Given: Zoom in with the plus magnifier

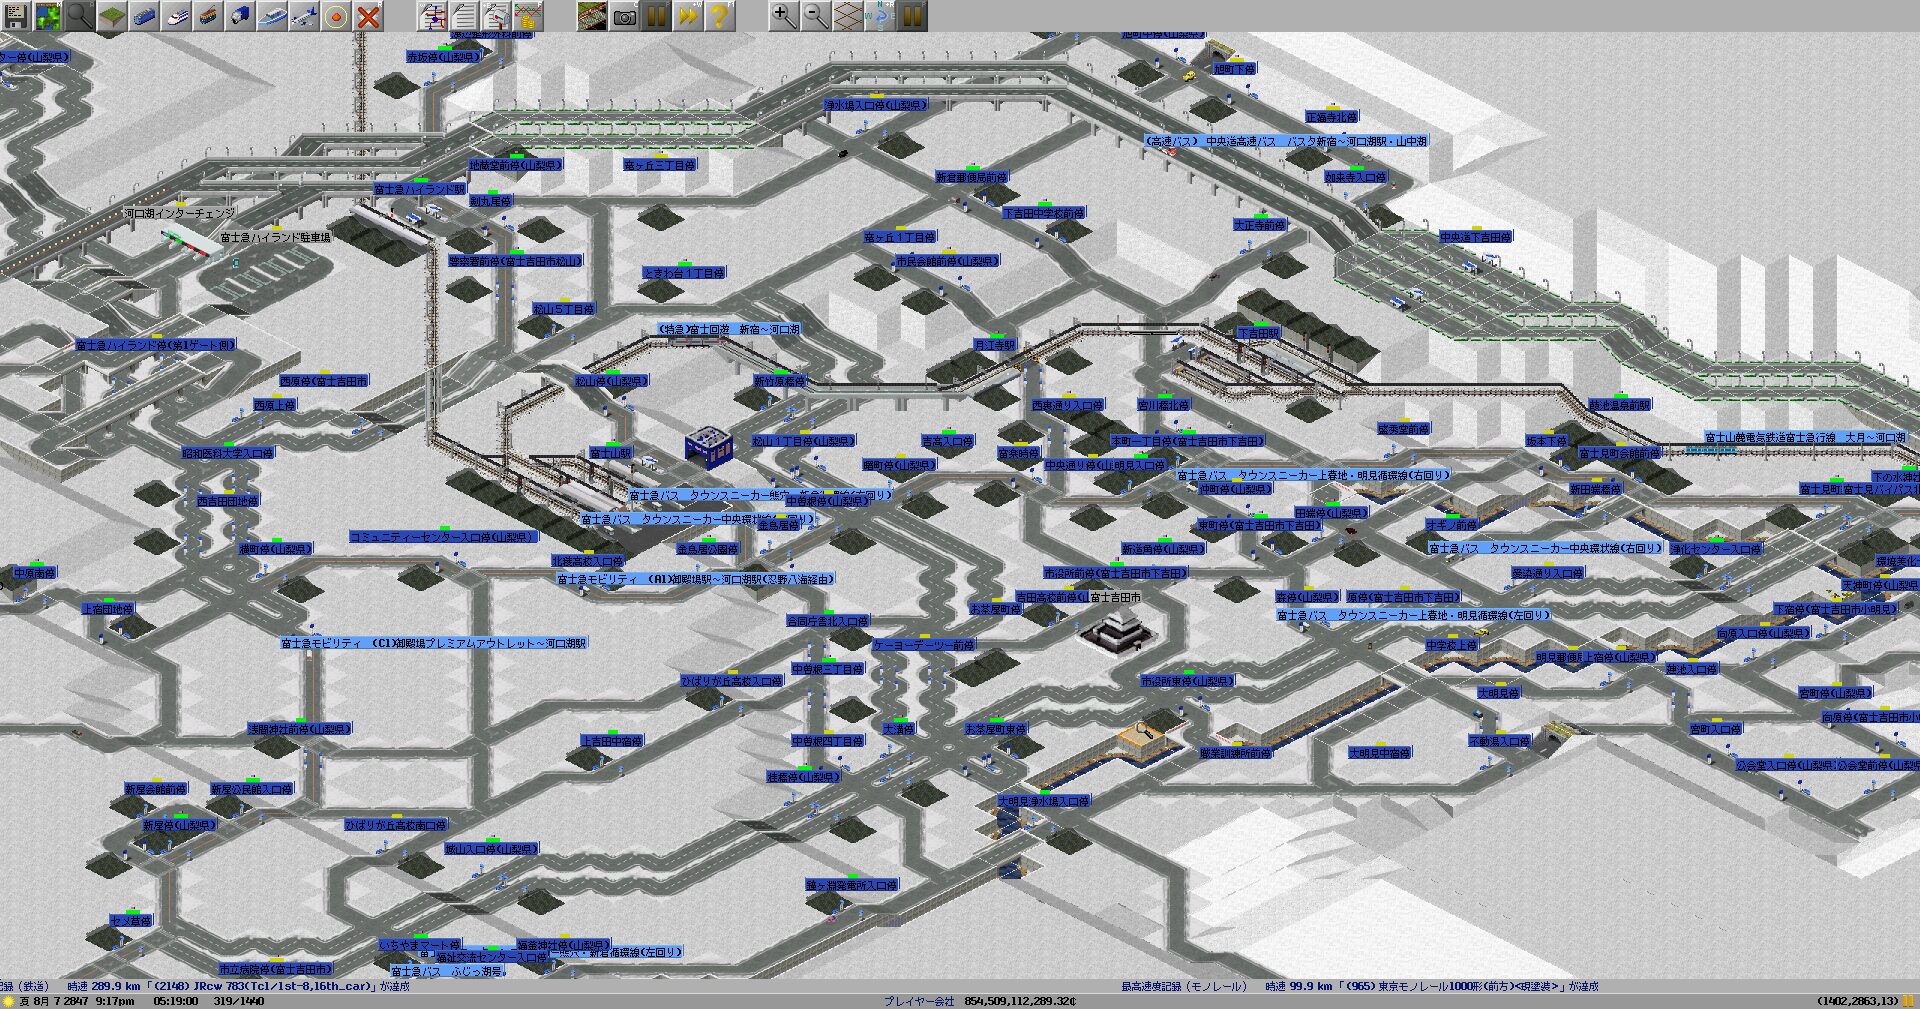Looking at the screenshot, I should click(x=784, y=16).
